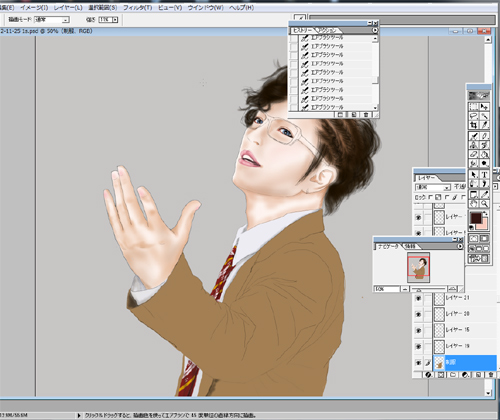
Task: Hide layer レイヤー 20 via eye icon
Action: tap(418, 314)
